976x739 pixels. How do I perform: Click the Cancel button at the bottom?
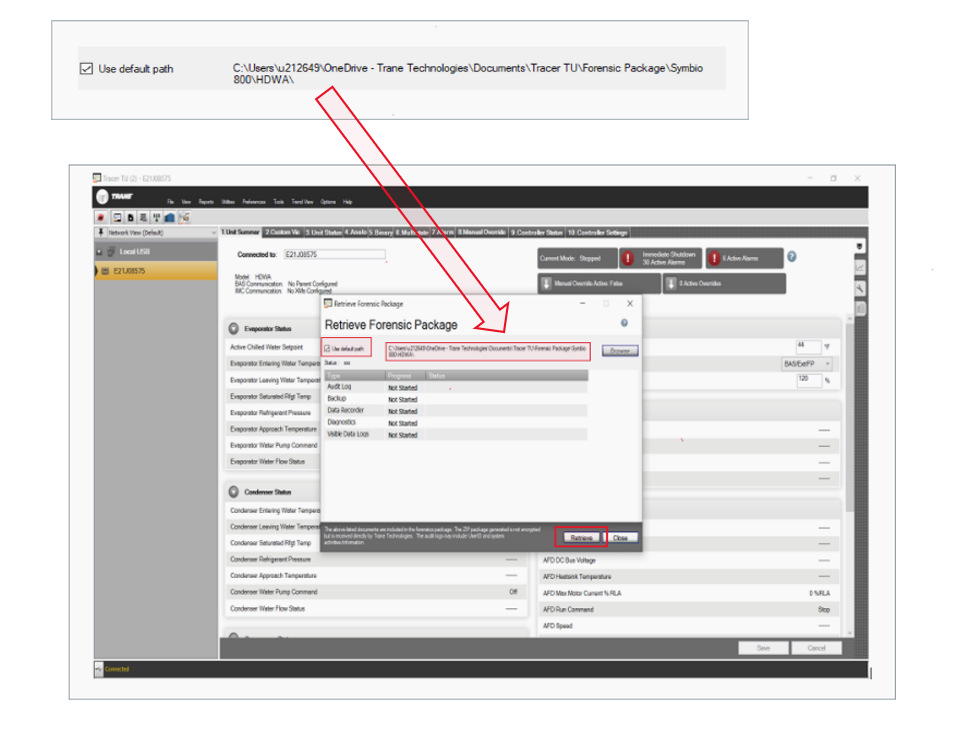(817, 648)
